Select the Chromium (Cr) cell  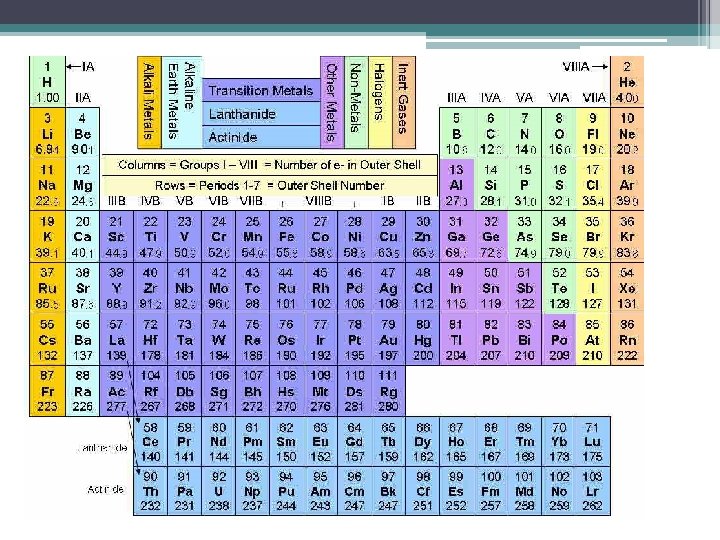tap(219, 236)
